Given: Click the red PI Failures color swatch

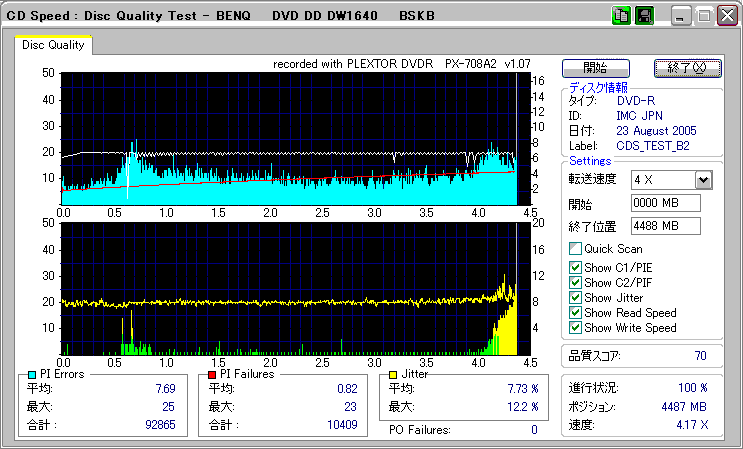Looking at the screenshot, I should click(211, 374).
